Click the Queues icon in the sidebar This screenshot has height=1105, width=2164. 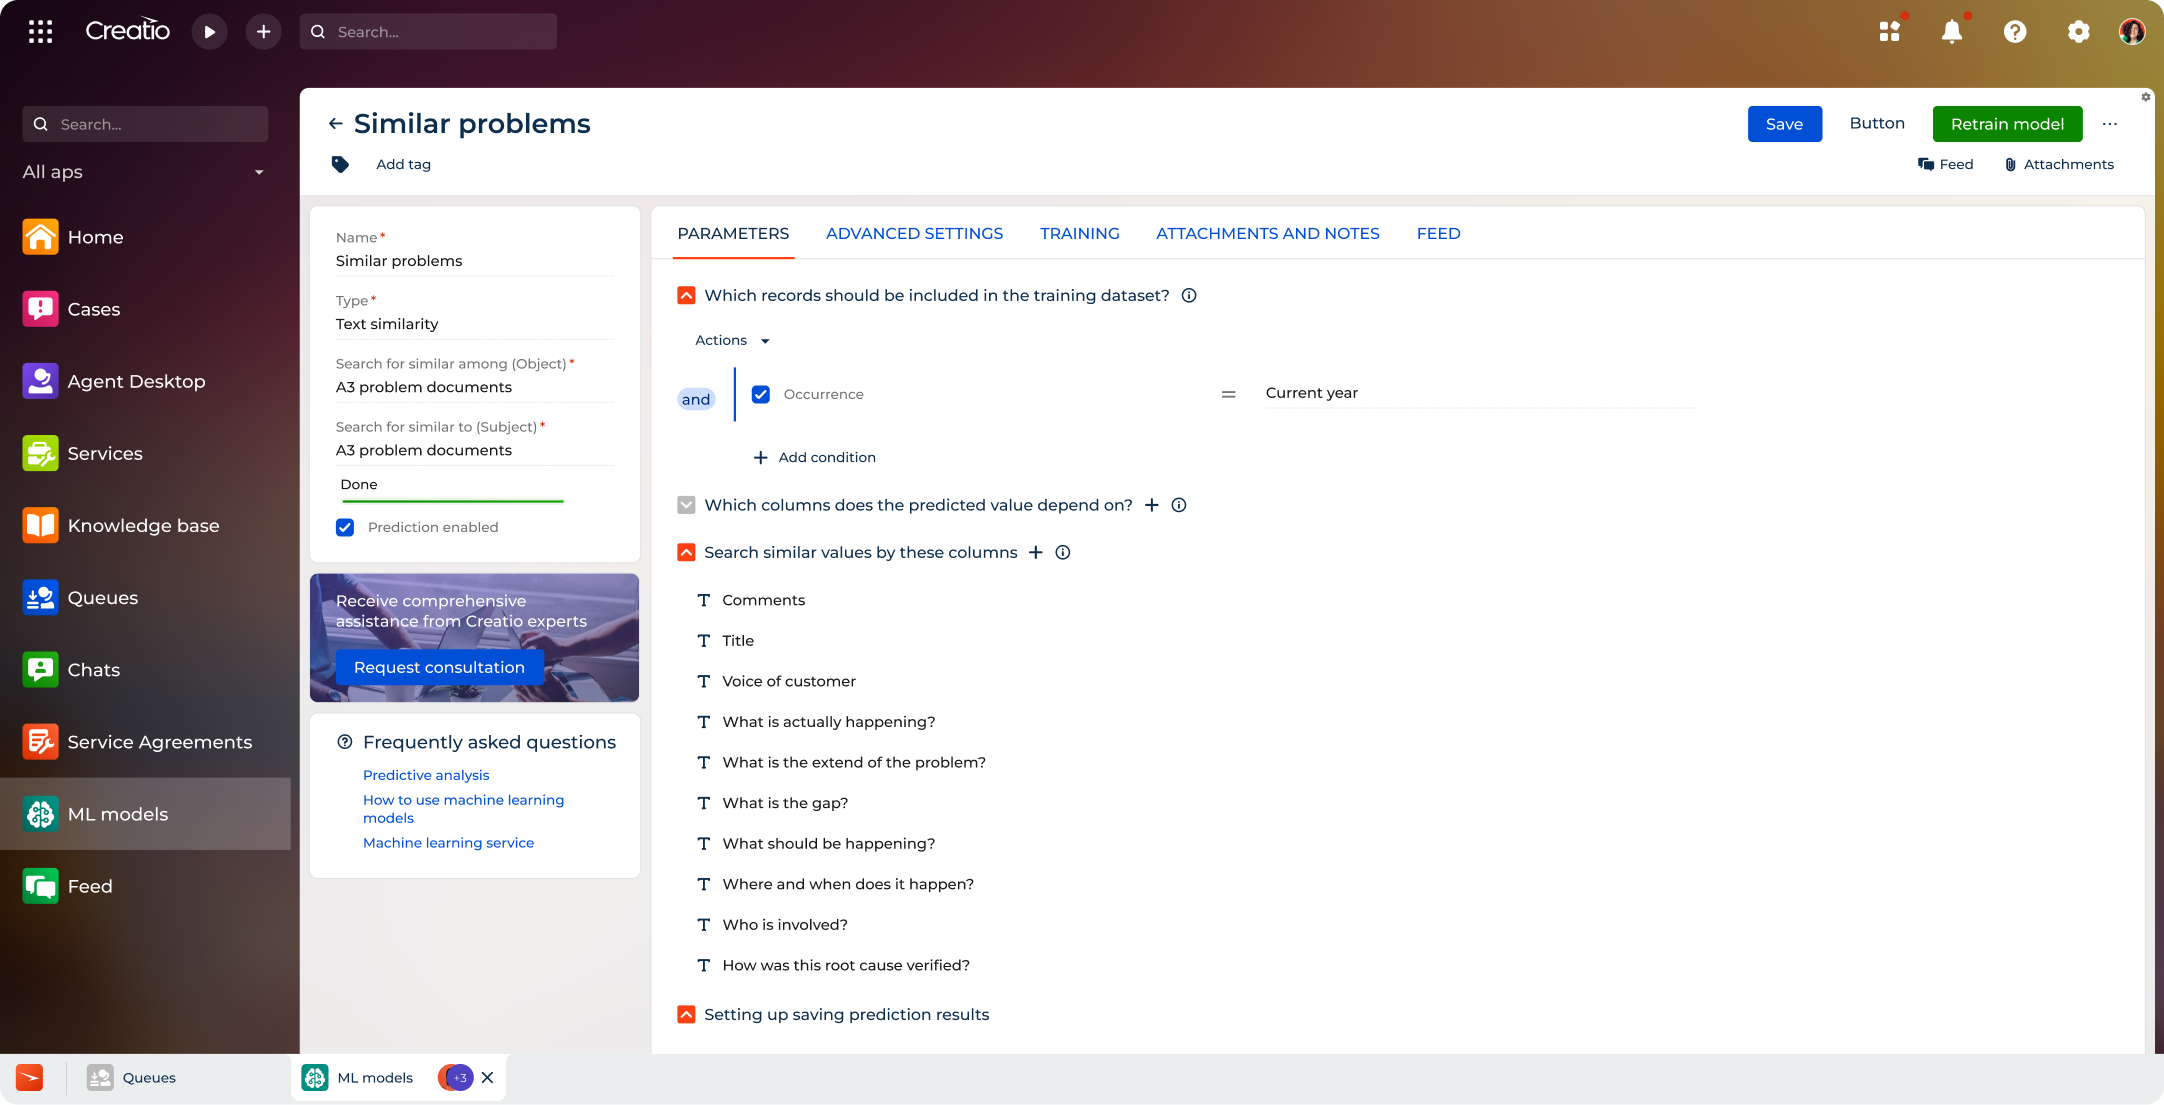point(40,597)
